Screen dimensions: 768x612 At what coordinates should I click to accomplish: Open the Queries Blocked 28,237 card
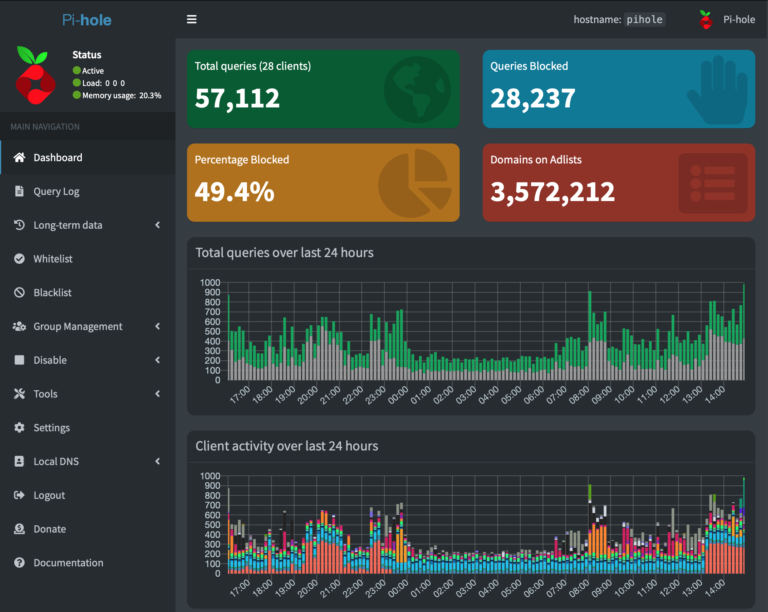click(619, 89)
